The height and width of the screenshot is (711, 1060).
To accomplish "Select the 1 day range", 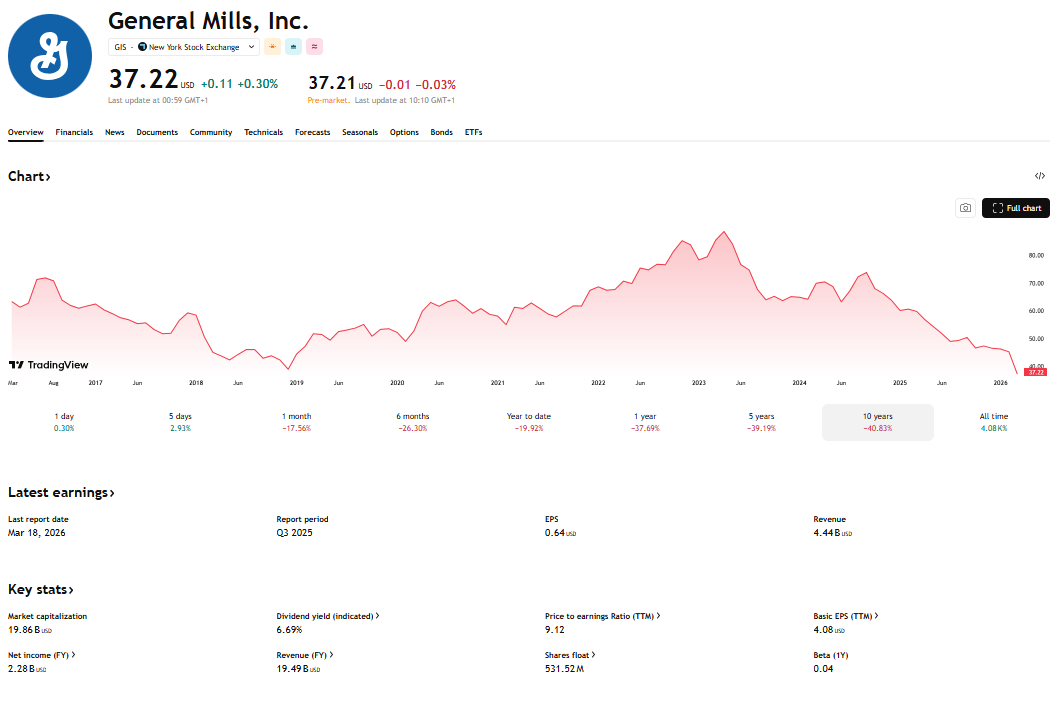I will (64, 422).
